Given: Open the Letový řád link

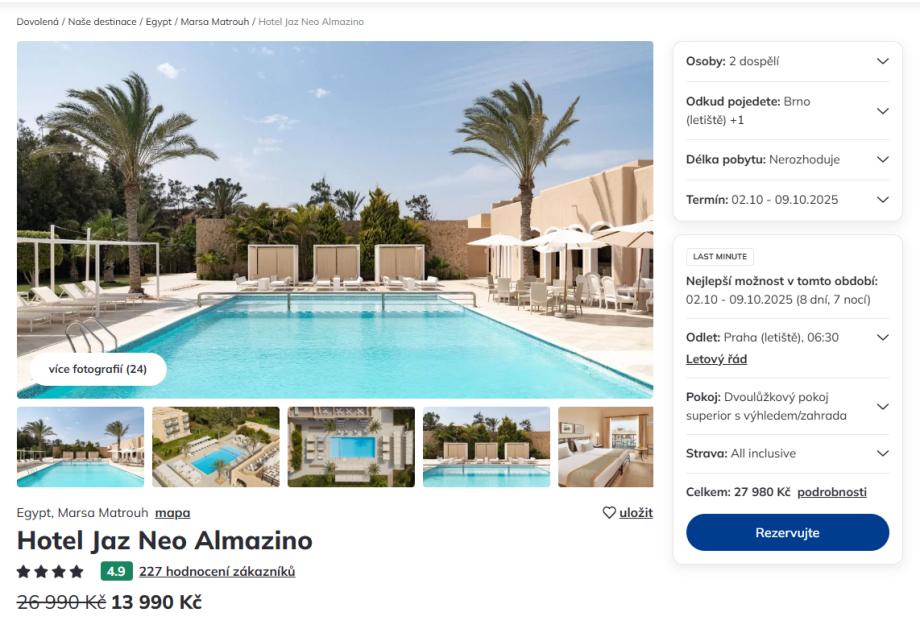Looking at the screenshot, I should coord(716,359).
